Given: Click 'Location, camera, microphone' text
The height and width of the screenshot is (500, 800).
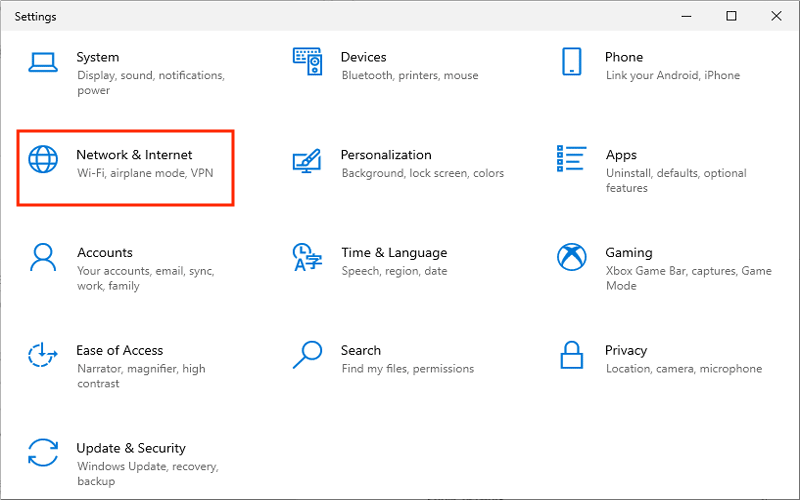Looking at the screenshot, I should [x=684, y=369].
